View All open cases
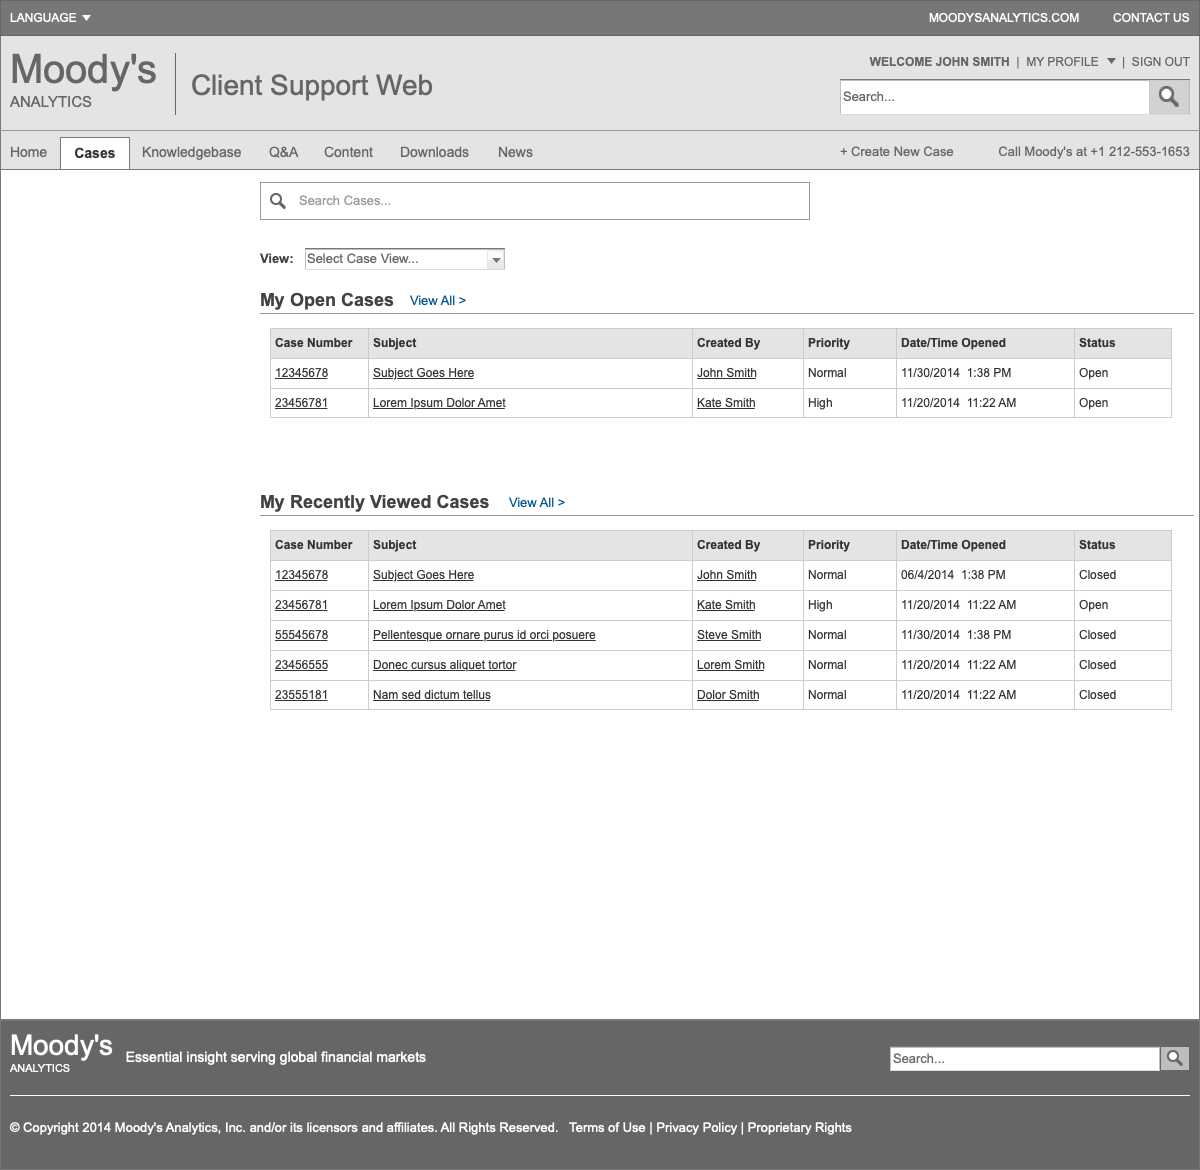 click(x=437, y=300)
